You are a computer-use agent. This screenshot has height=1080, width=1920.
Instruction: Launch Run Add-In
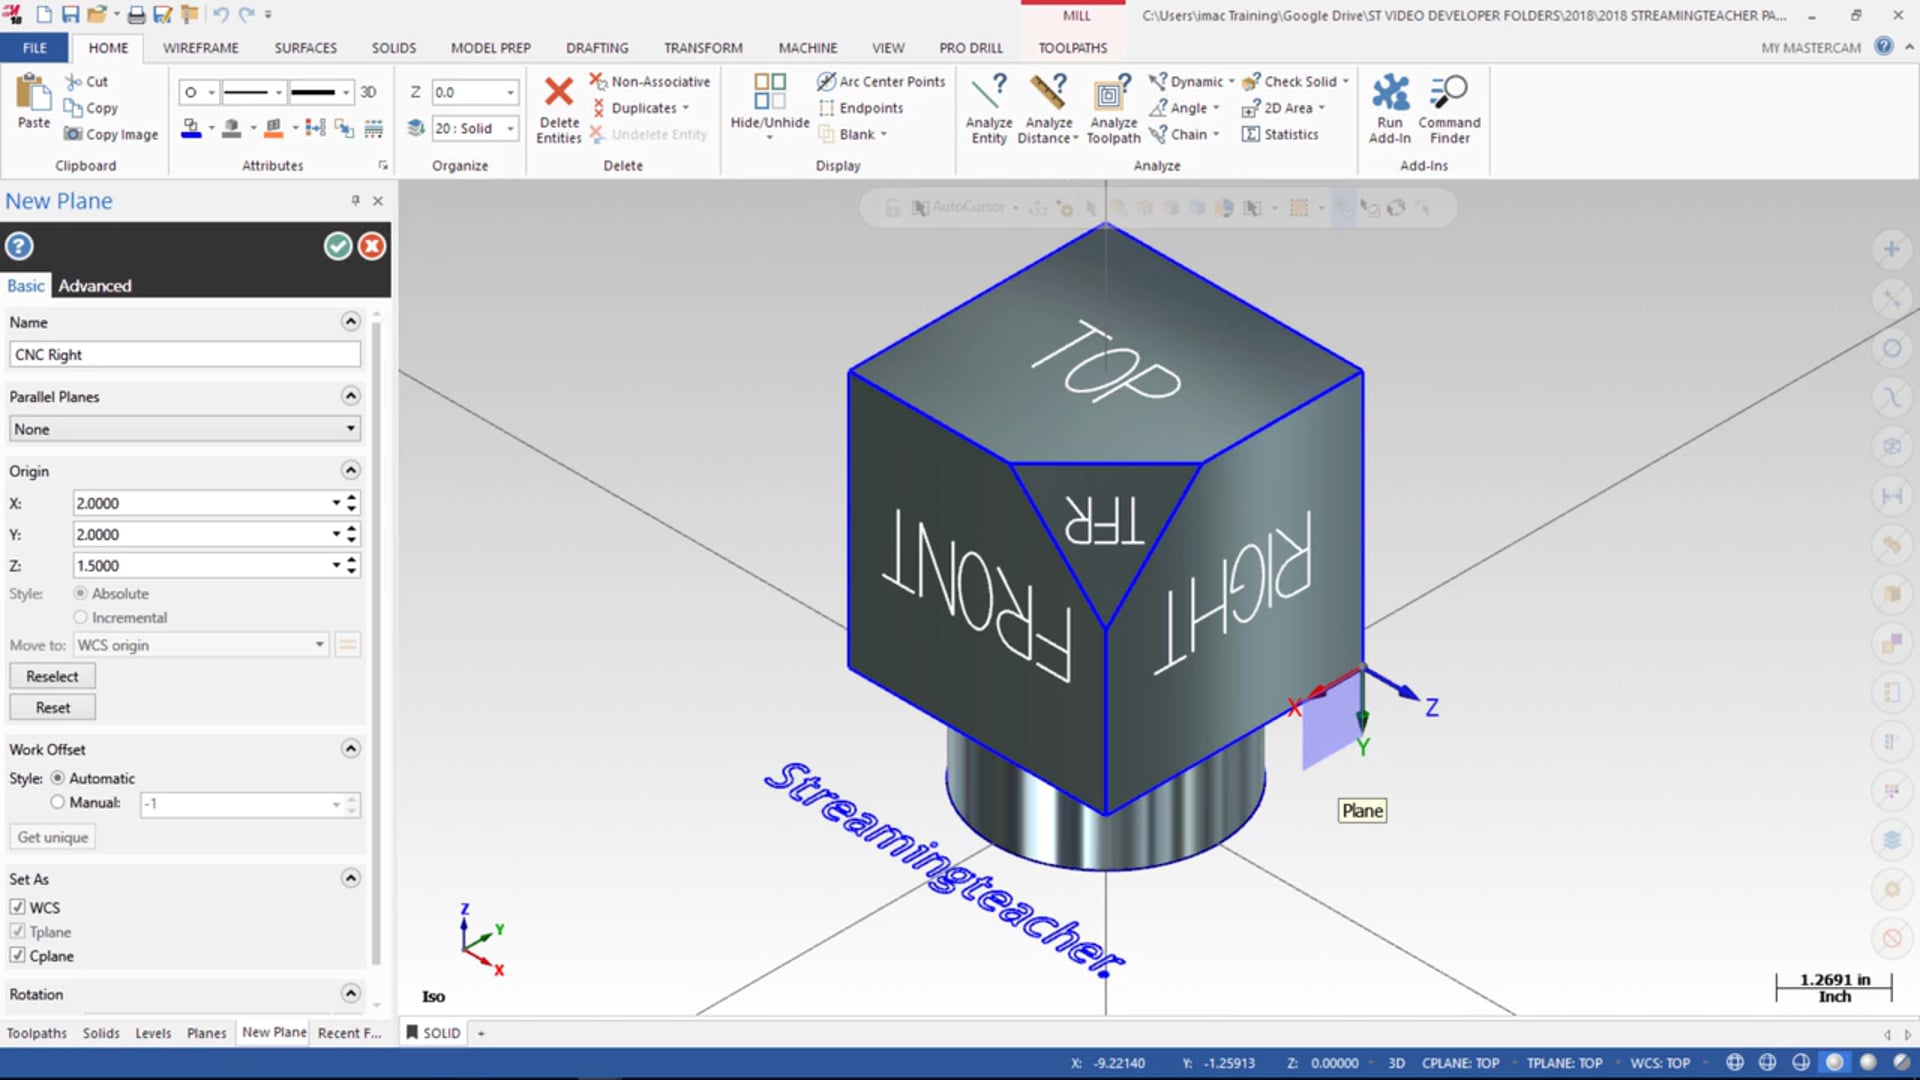click(x=1389, y=108)
